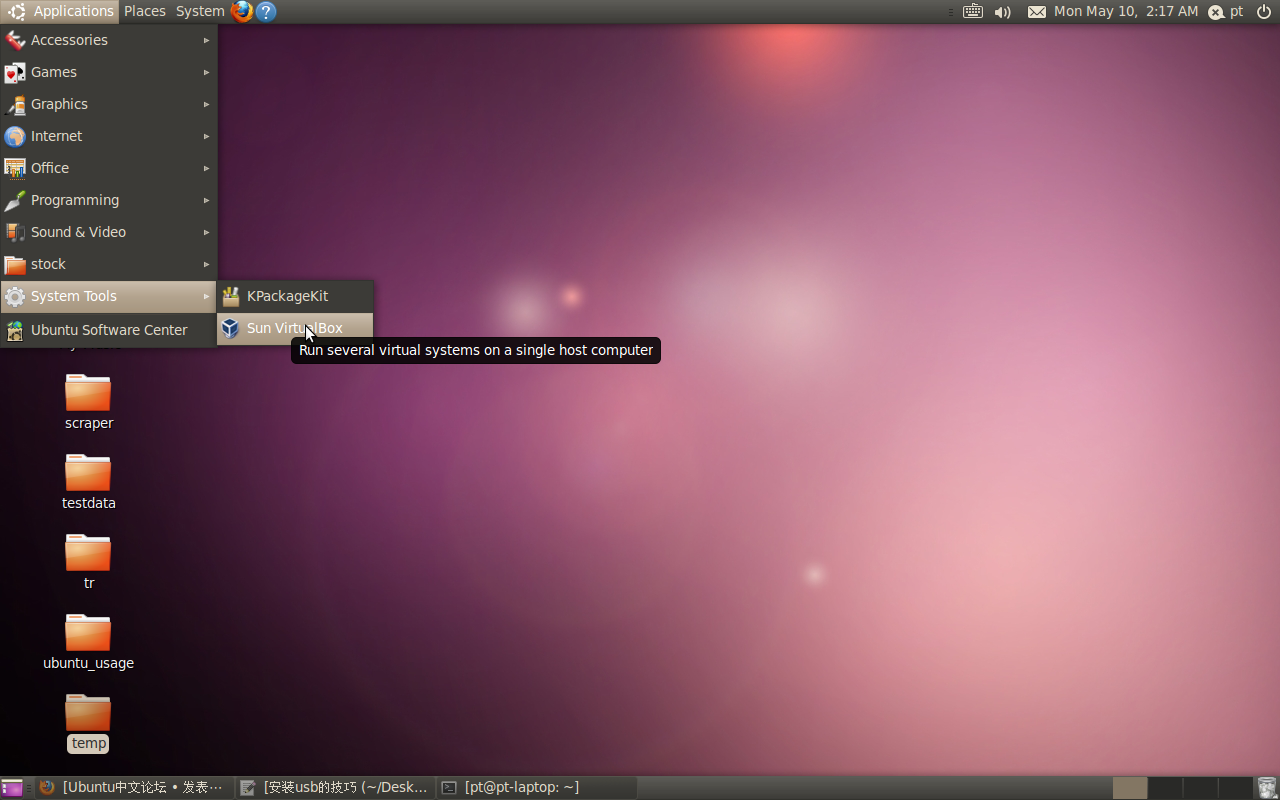1280x800 pixels.
Task: Switch to the 安装usb的技巧 editor window
Action: pyautogui.click(x=336, y=788)
